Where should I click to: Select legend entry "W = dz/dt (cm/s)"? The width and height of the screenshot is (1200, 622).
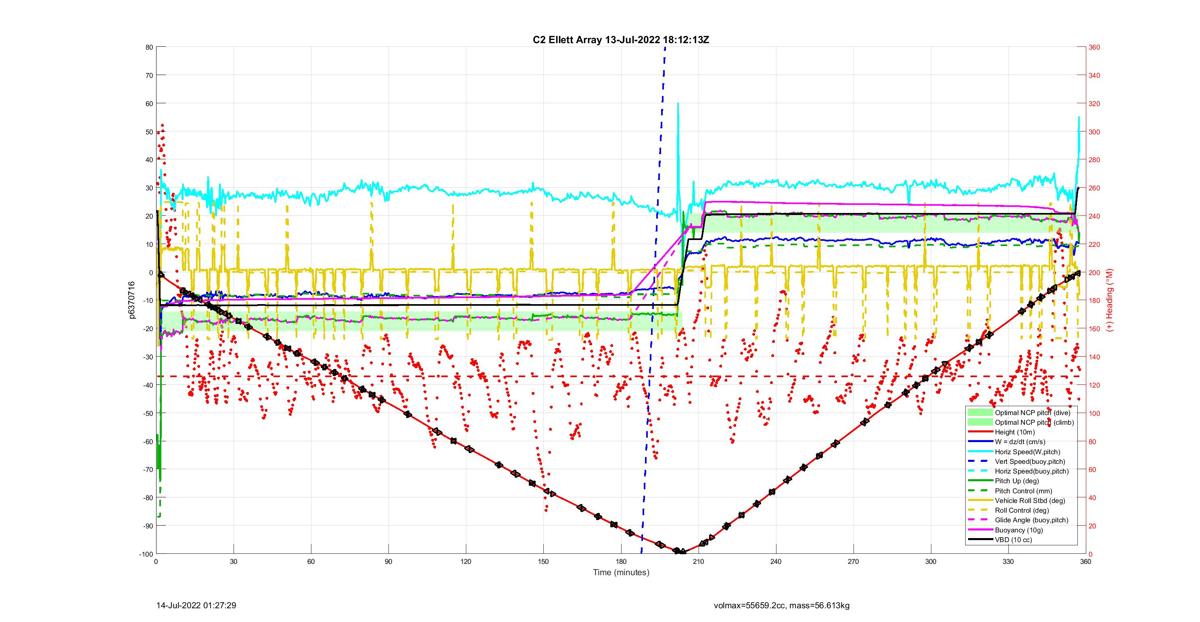[1020, 442]
